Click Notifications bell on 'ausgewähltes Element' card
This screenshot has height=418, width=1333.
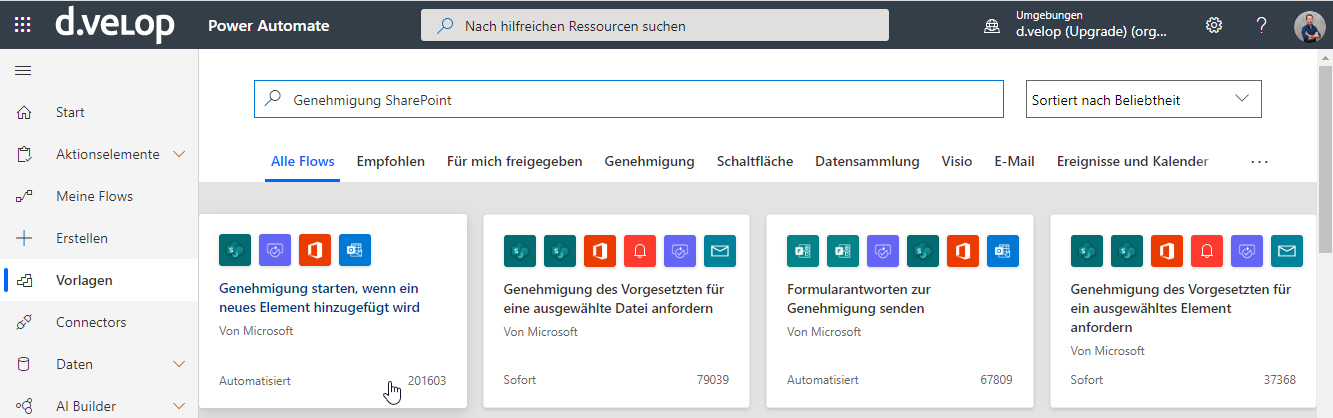coord(1207,250)
